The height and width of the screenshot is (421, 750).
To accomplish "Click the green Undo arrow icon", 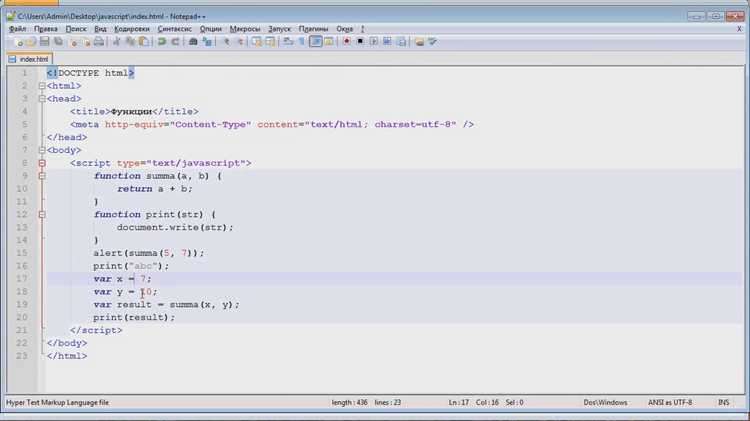I will (162, 42).
